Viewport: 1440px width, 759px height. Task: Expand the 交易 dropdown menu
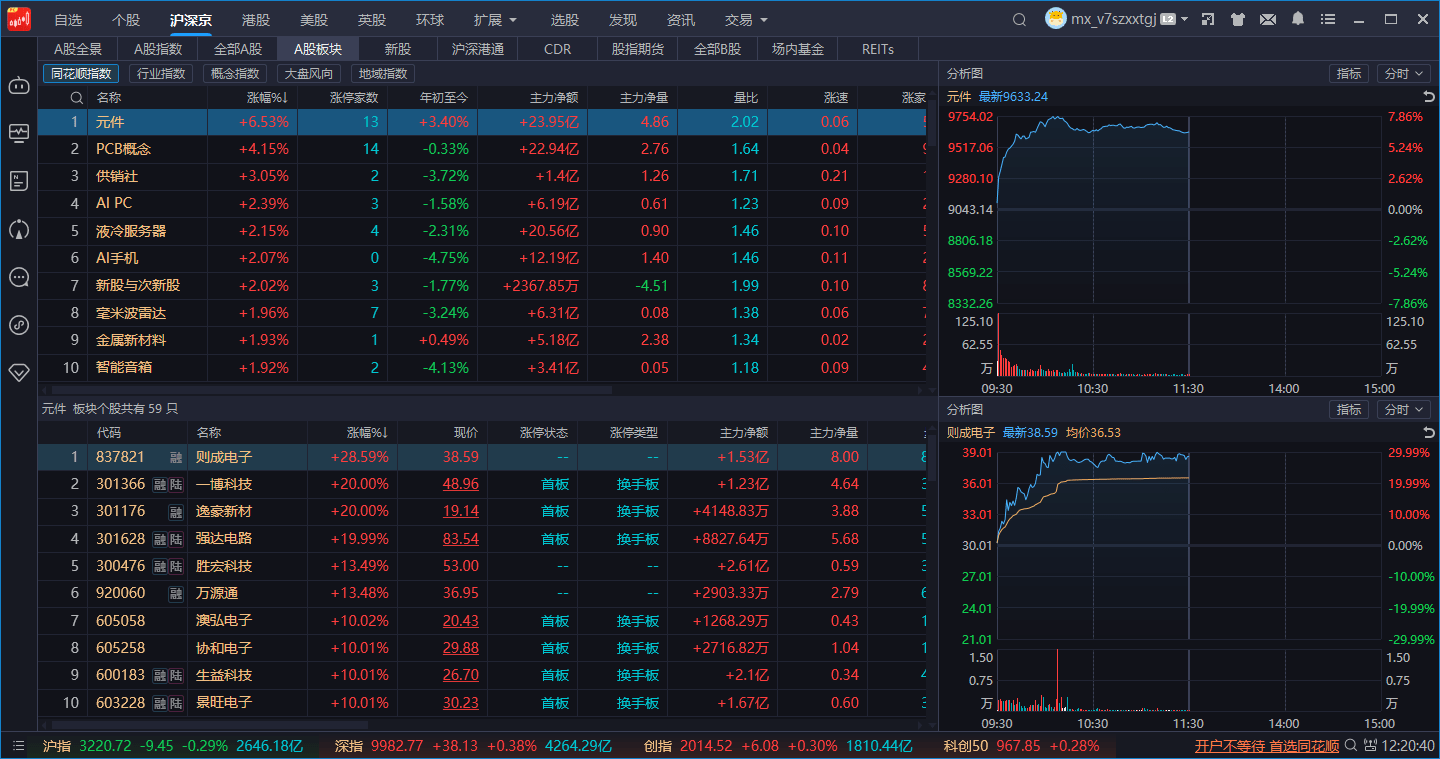click(746, 20)
